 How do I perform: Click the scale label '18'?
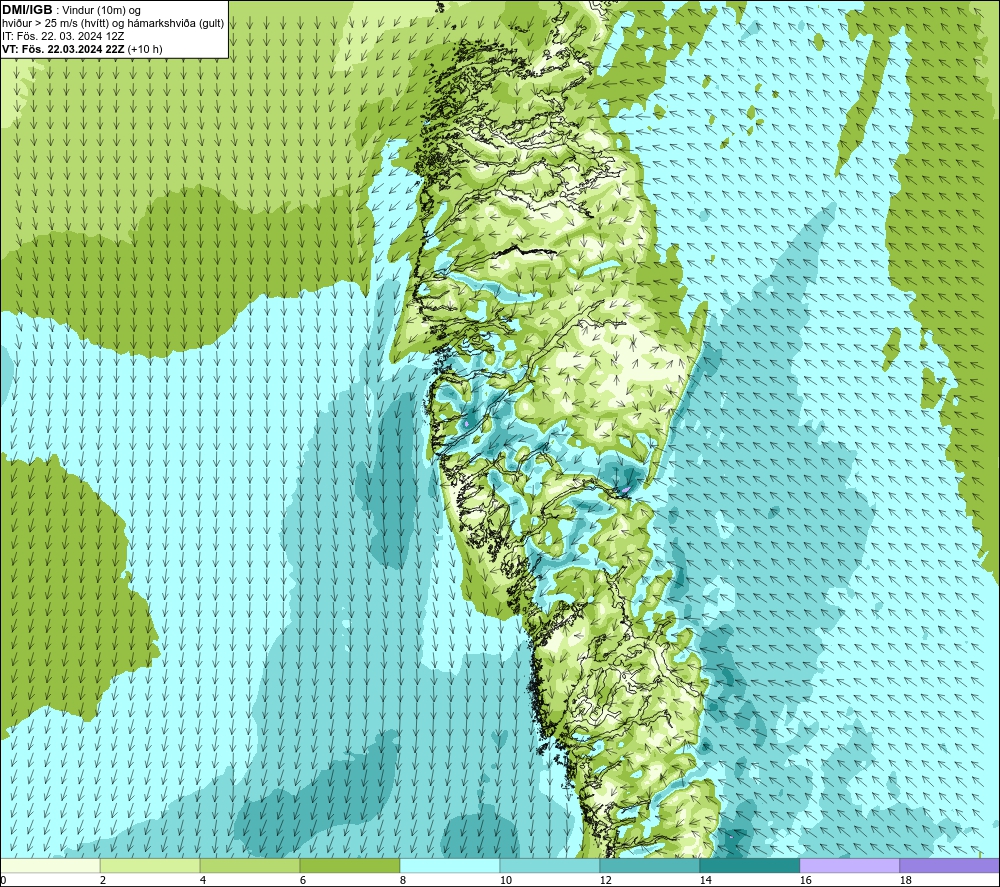(x=905, y=881)
